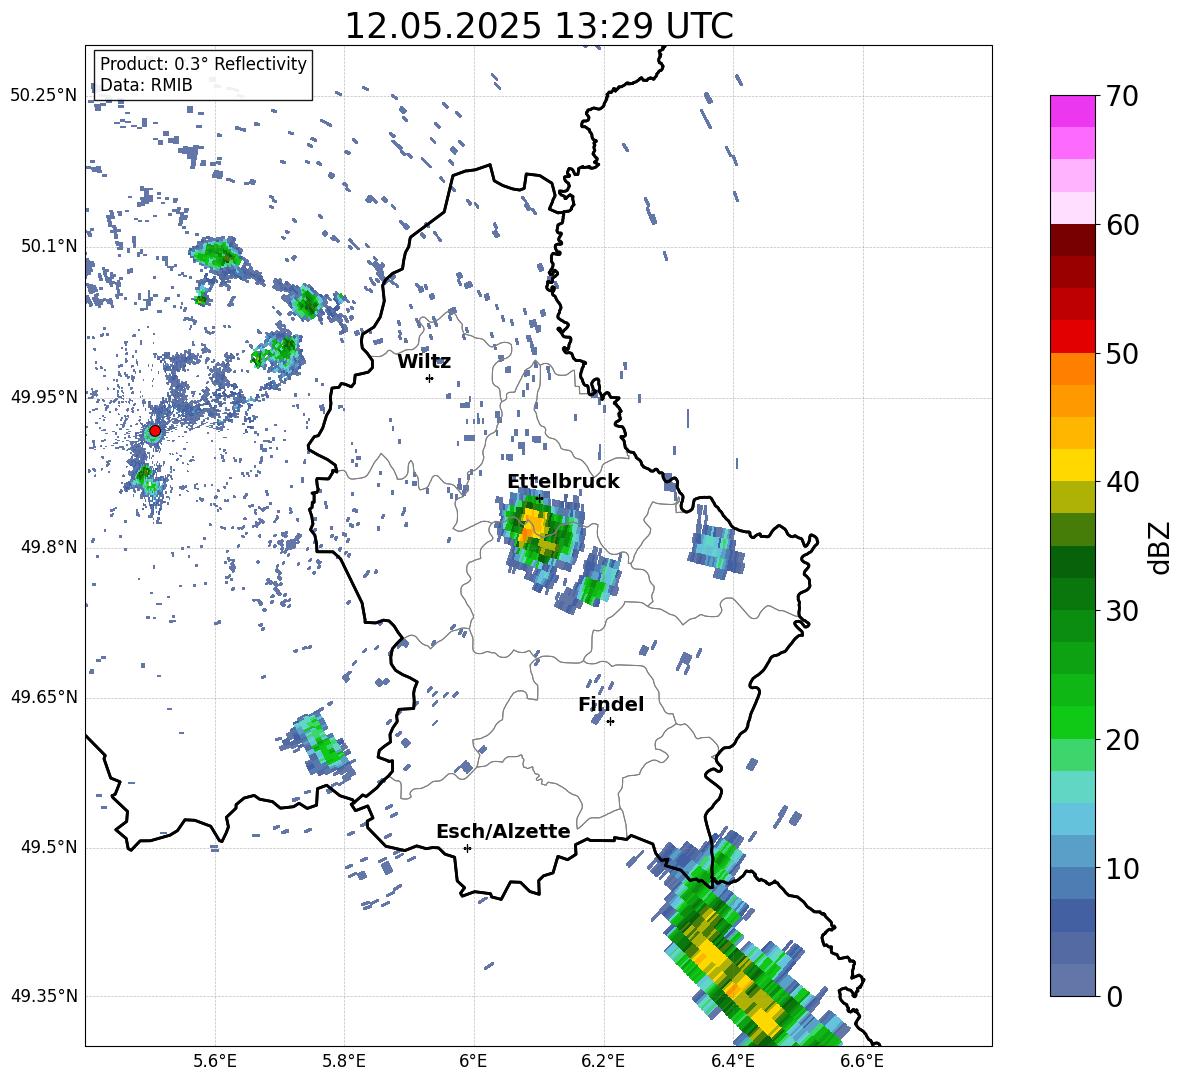This screenshot has width=1184, height=1081.
Task: Click the Esch/Alzette city label
Action: click(503, 832)
